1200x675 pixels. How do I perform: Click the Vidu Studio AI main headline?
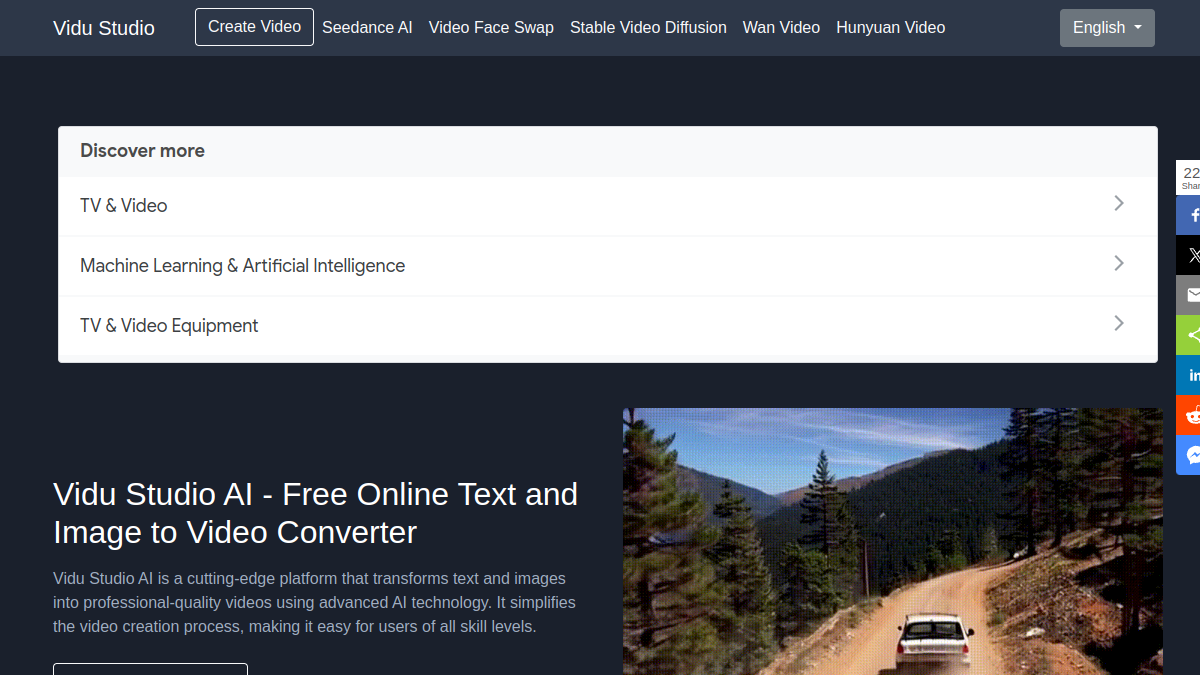(316, 513)
